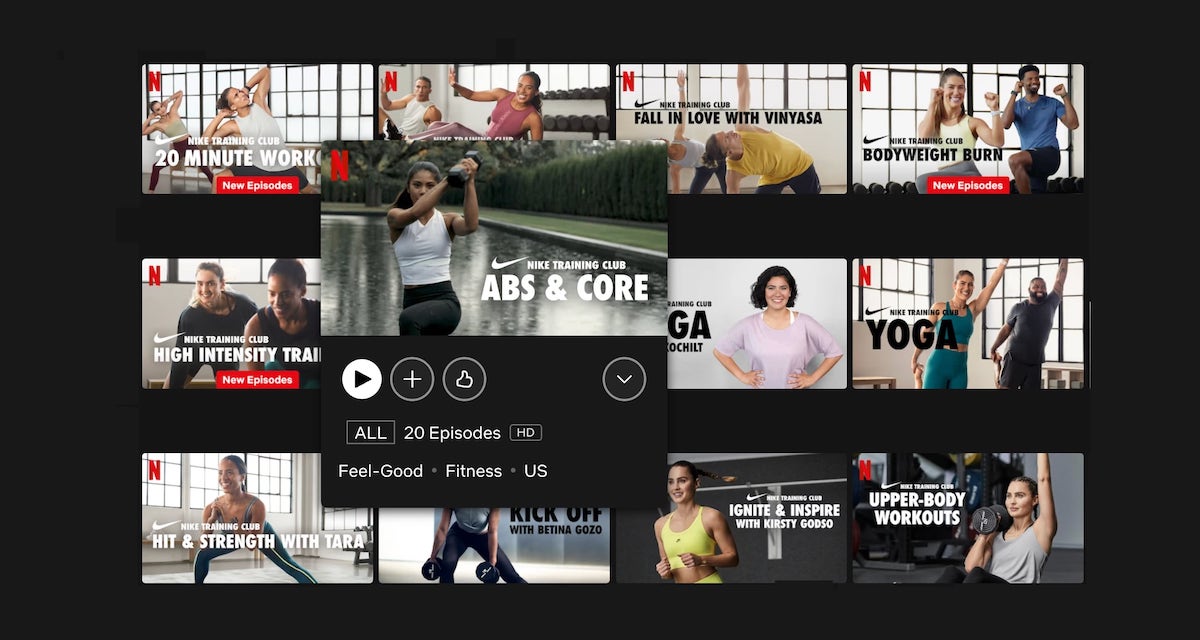Select the Fall in Love with Vinyasa title
The height and width of the screenshot is (640, 1200).
731,128
